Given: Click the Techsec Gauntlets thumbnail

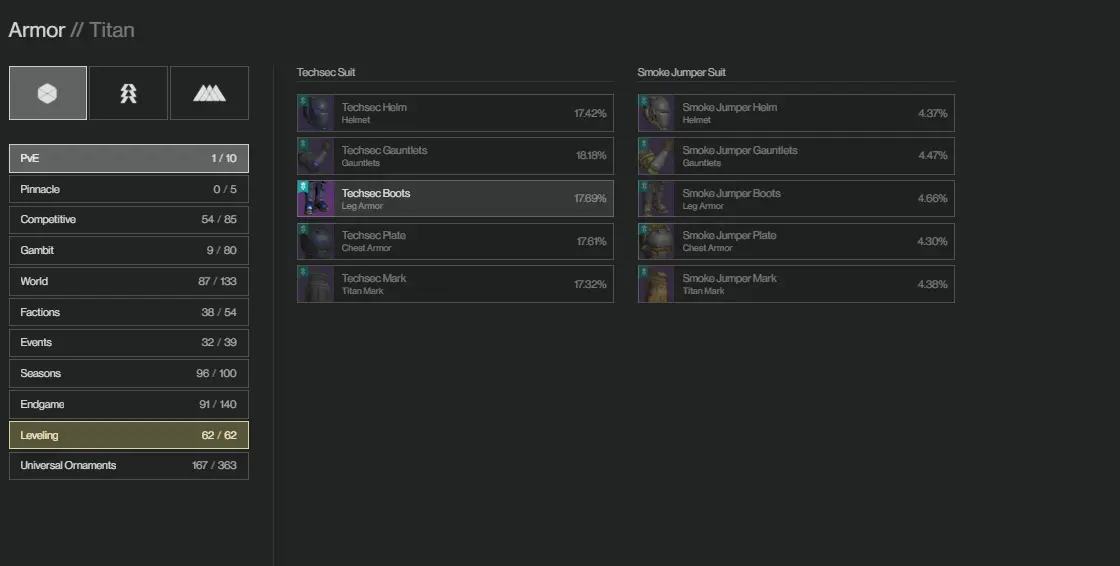Looking at the screenshot, I should 316,156.
